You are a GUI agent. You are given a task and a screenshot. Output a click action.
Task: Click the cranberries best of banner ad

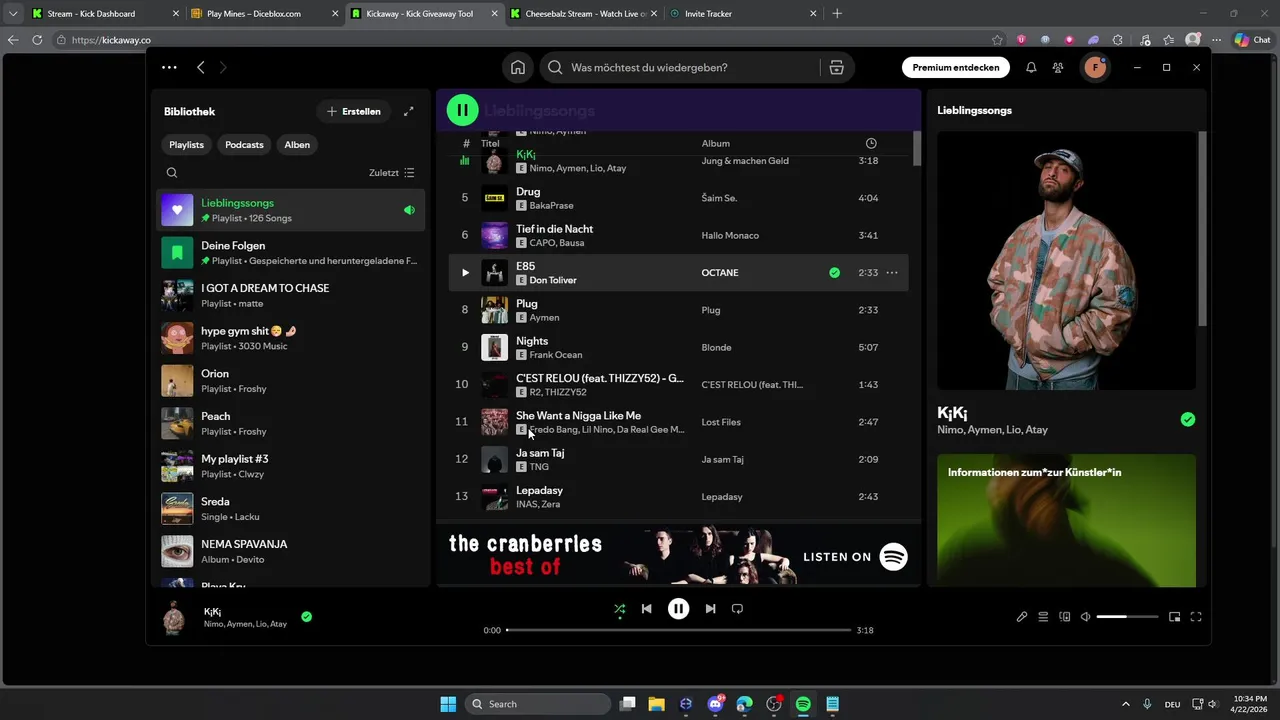(678, 556)
